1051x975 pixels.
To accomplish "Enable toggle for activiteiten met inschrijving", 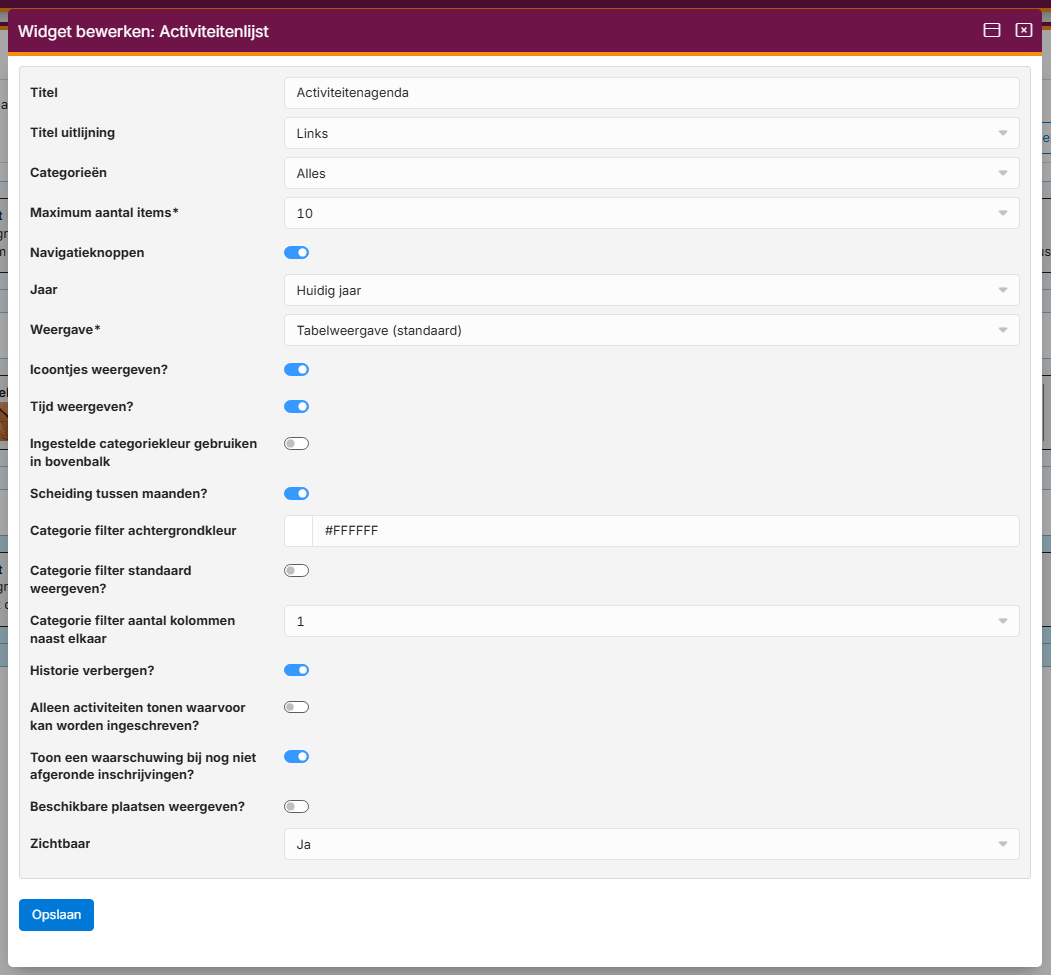I will [x=296, y=706].
